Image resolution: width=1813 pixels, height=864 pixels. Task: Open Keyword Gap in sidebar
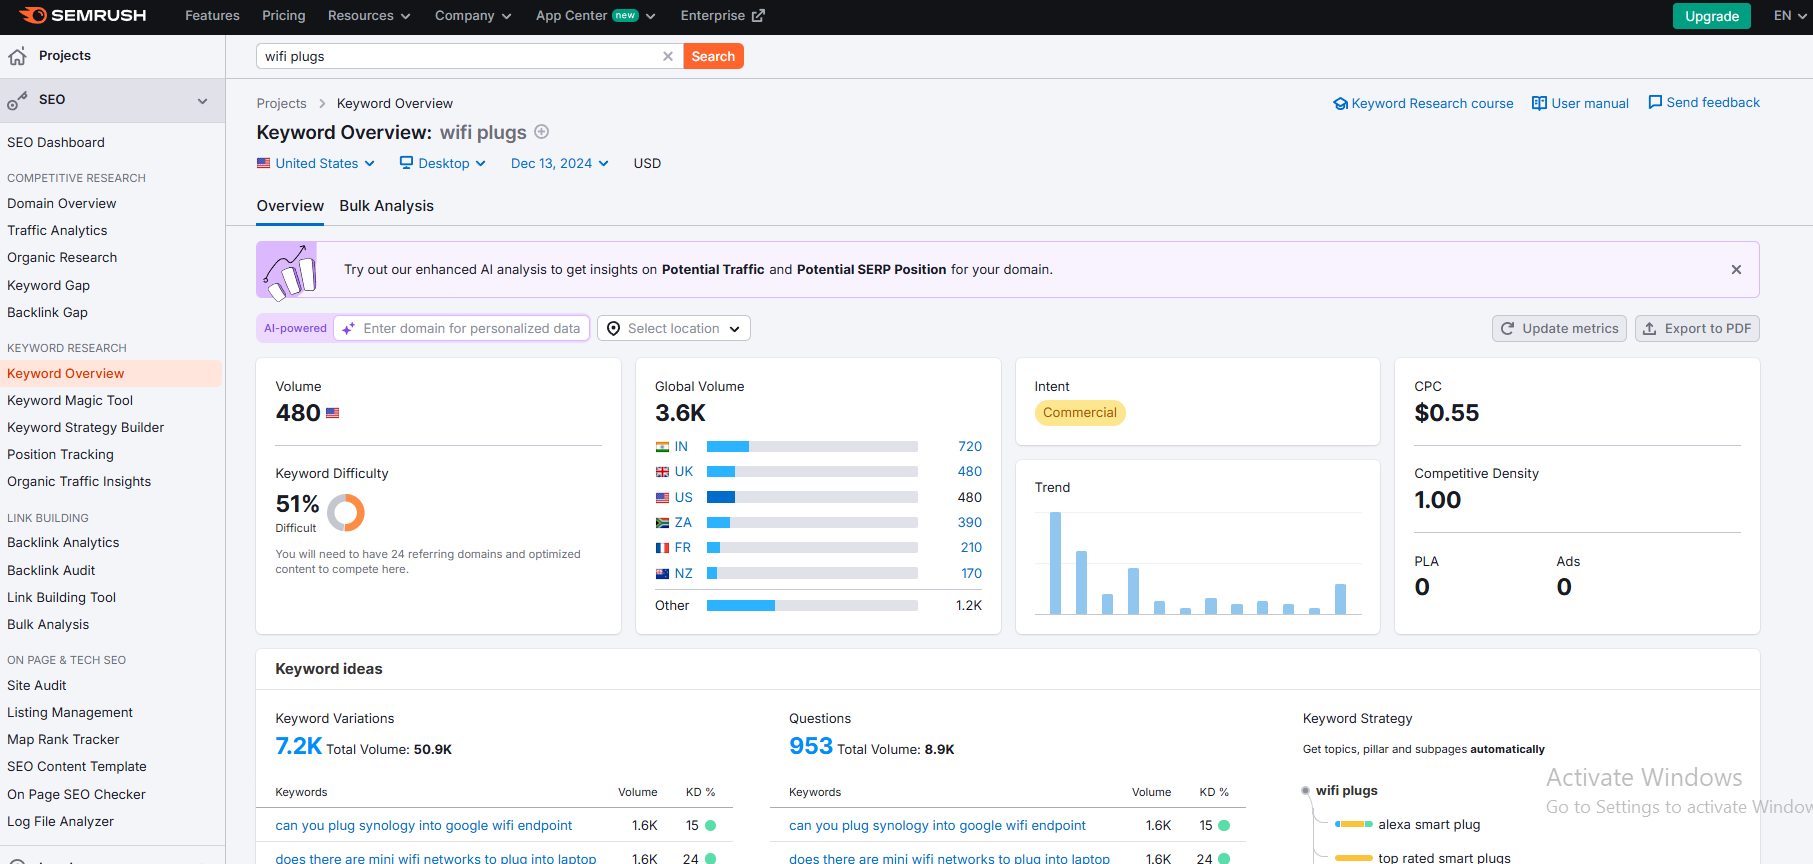coord(49,285)
